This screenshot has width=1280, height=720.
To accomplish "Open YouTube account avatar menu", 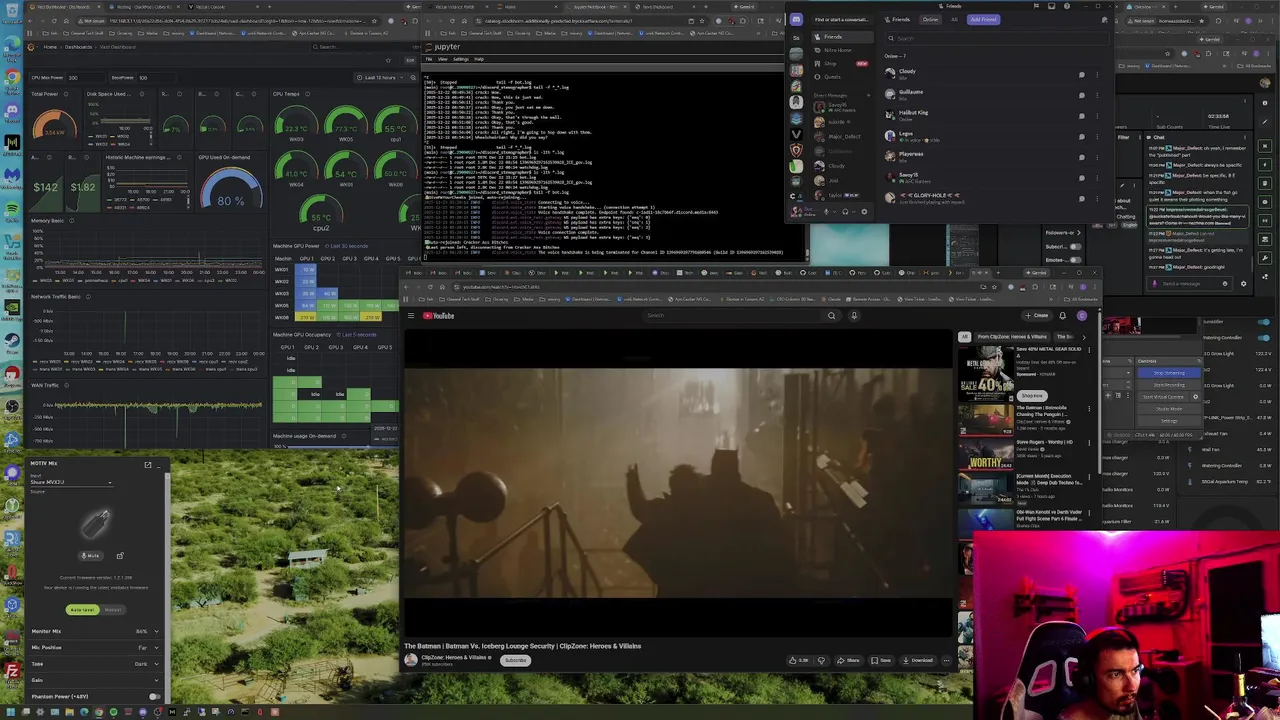I will pos(1081,315).
